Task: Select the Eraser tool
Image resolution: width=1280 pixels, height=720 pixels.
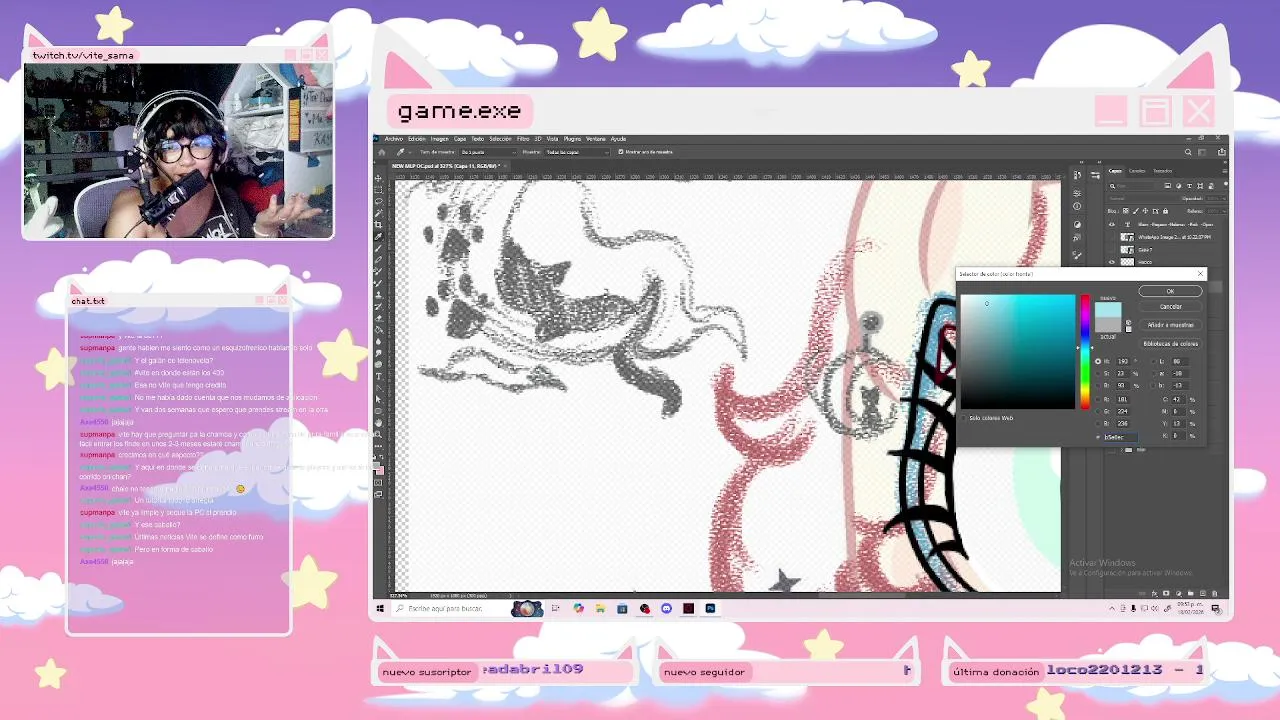Action: [x=378, y=319]
